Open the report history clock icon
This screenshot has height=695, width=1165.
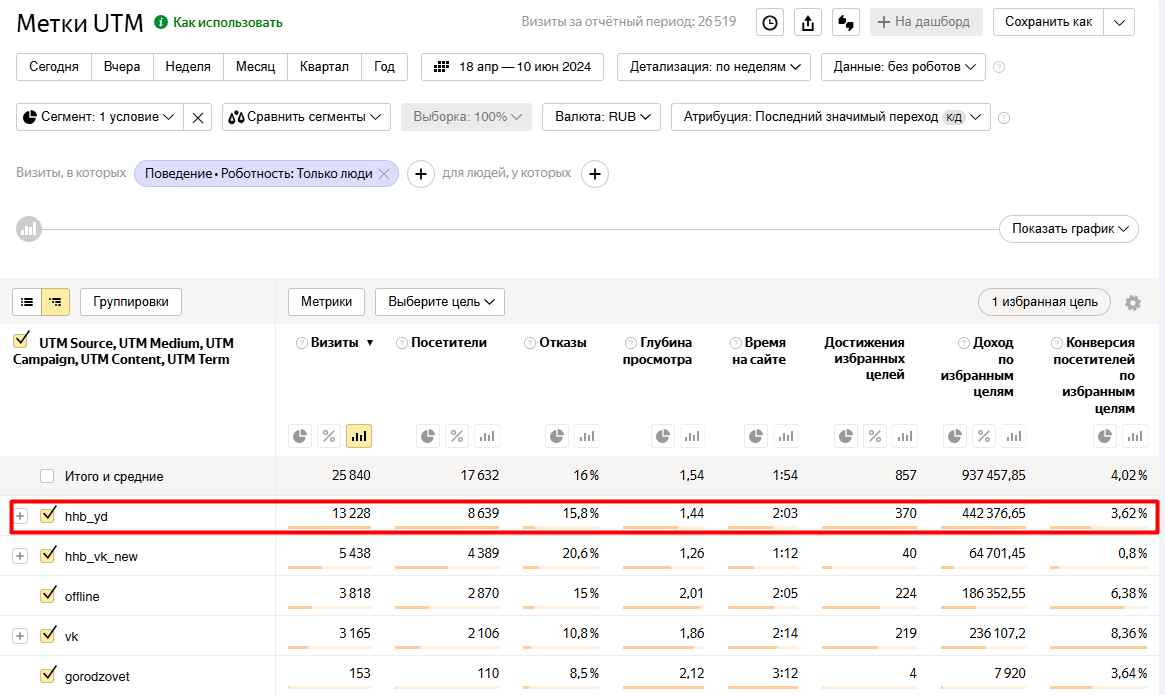(770, 22)
